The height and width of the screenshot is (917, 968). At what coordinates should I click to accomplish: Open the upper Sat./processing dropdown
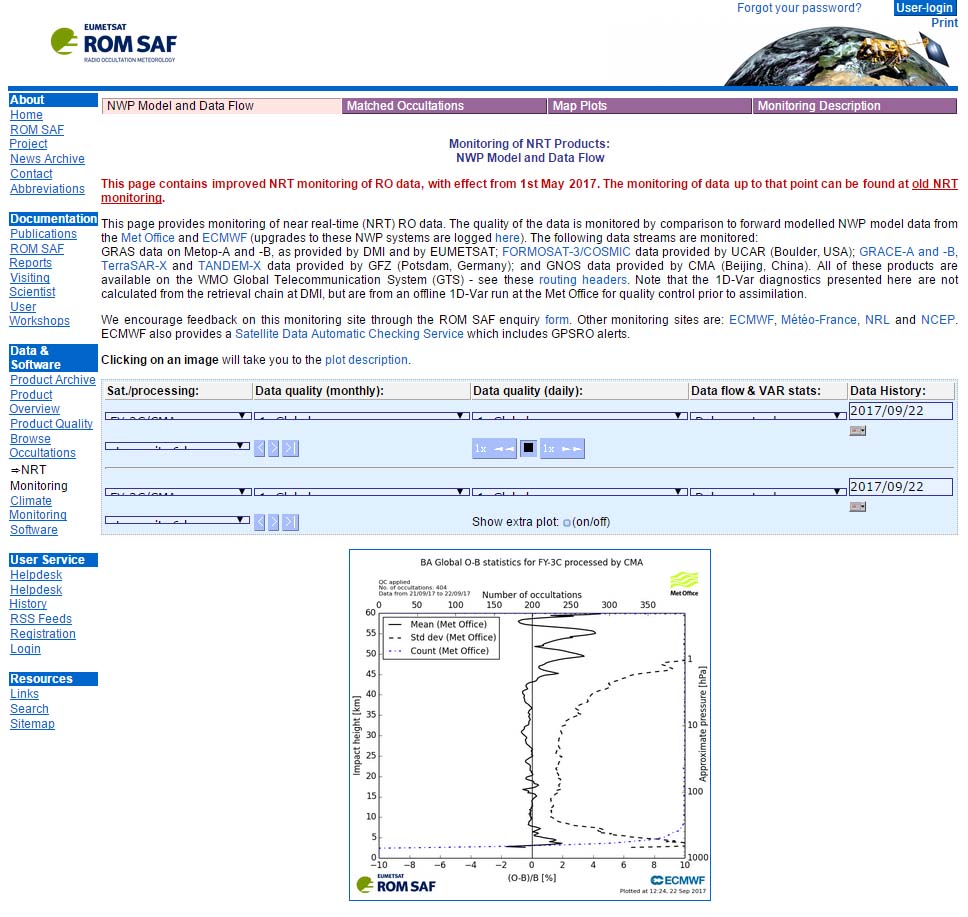click(178, 416)
